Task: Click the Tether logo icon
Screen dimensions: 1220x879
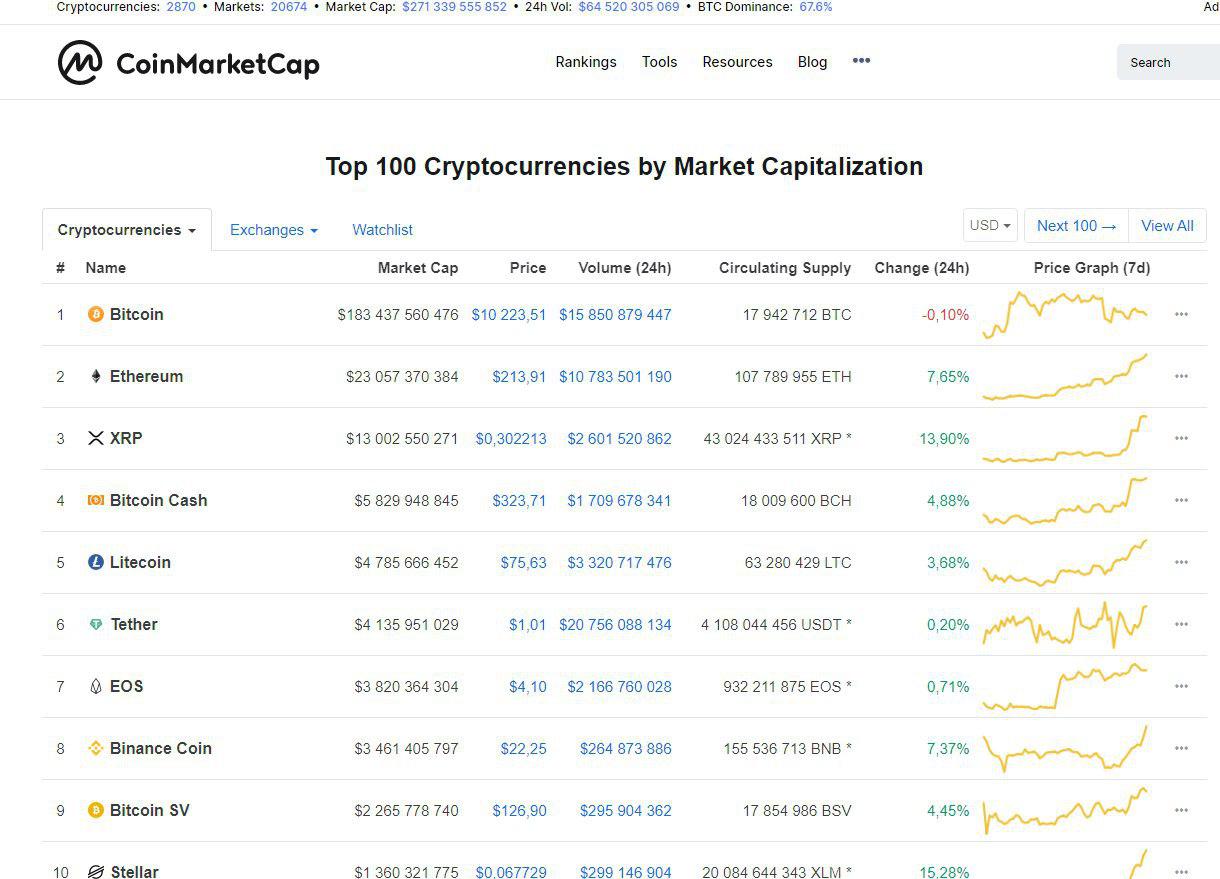Action: pyautogui.click(x=96, y=625)
